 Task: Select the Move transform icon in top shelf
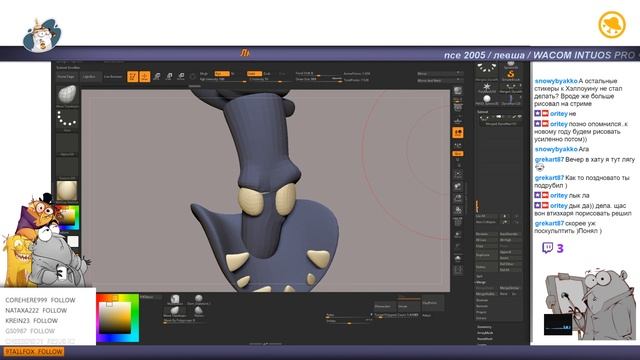pyautogui.click(x=156, y=76)
